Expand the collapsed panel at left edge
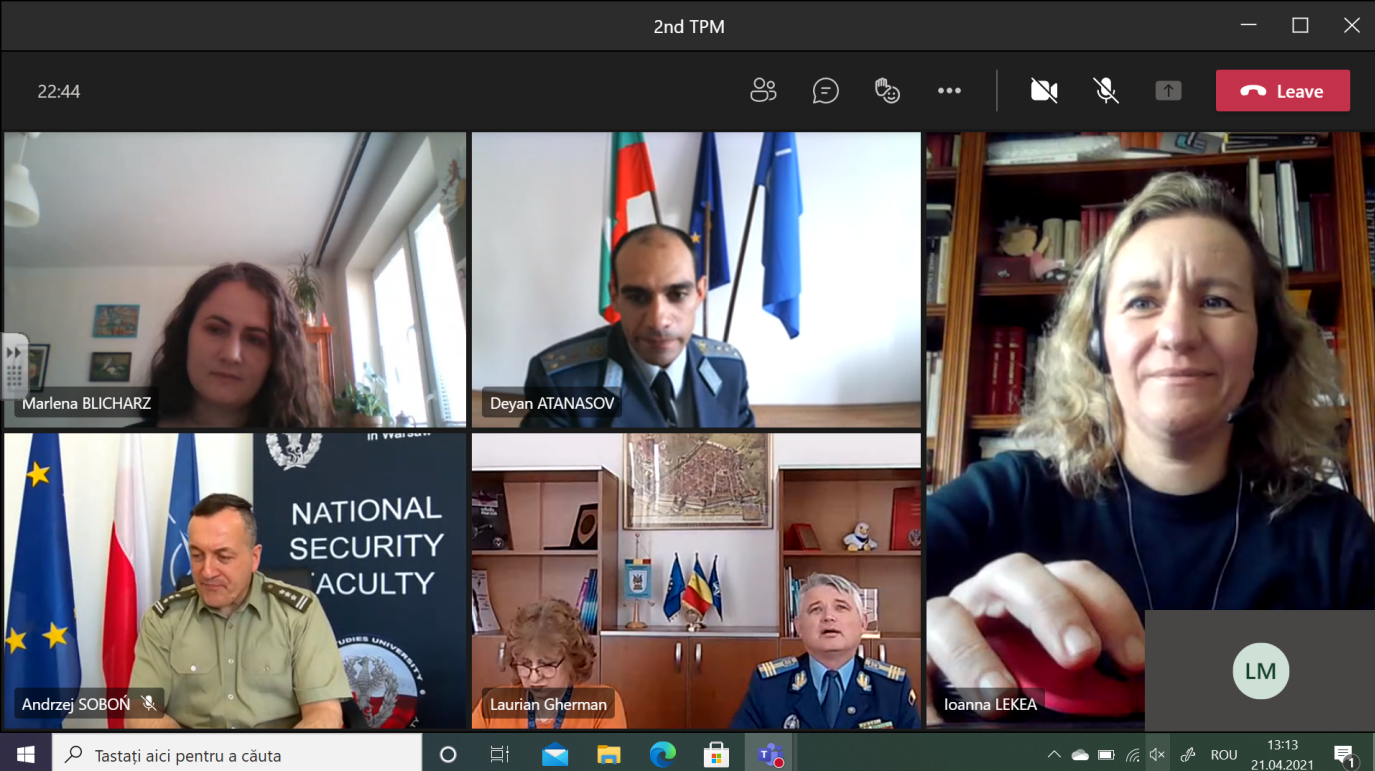Screen dimensions: 1375x771 14,353
